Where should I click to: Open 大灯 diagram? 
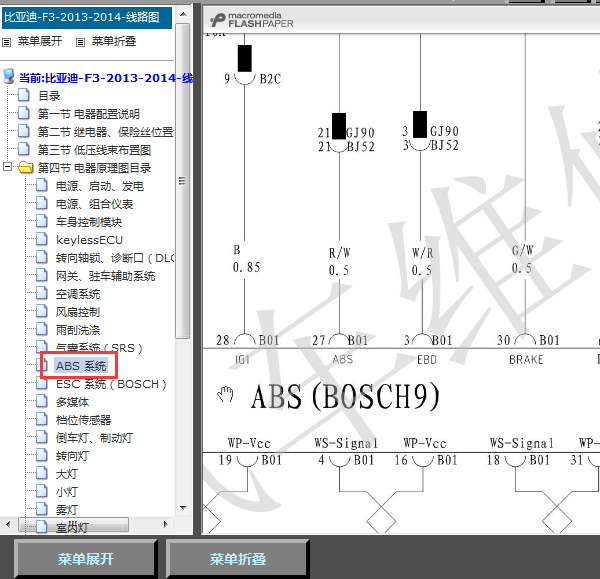point(67,474)
